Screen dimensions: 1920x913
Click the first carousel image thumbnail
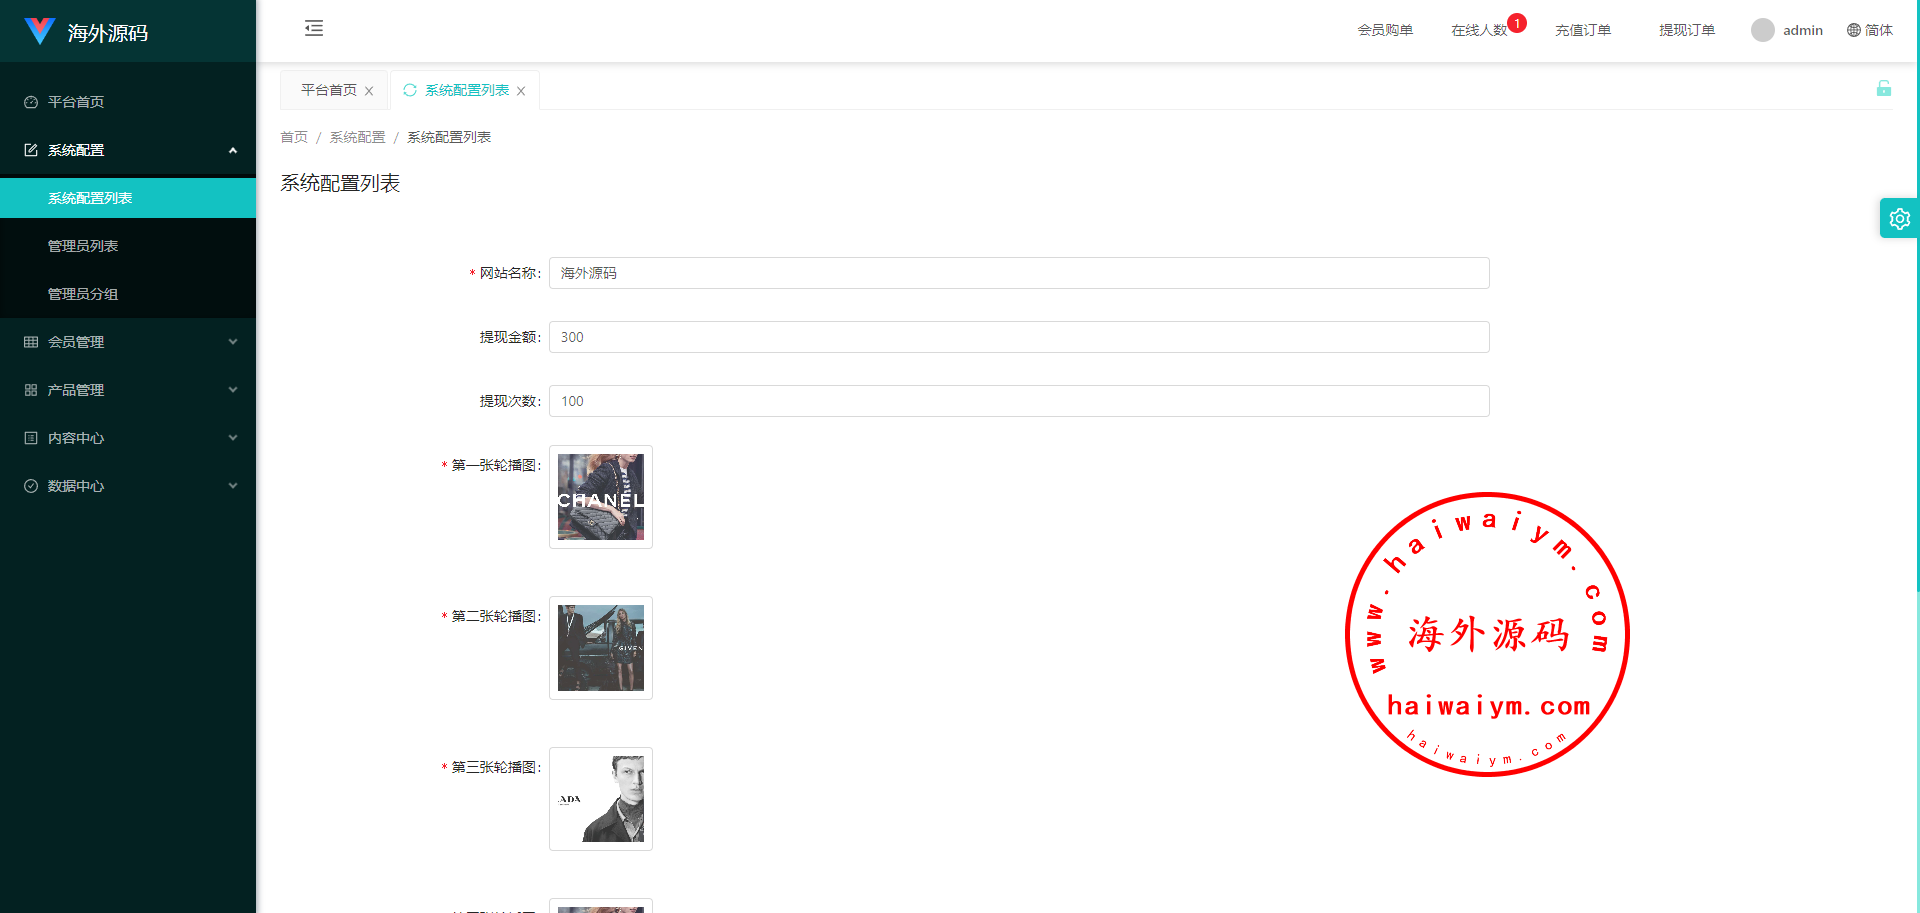pyautogui.click(x=600, y=497)
